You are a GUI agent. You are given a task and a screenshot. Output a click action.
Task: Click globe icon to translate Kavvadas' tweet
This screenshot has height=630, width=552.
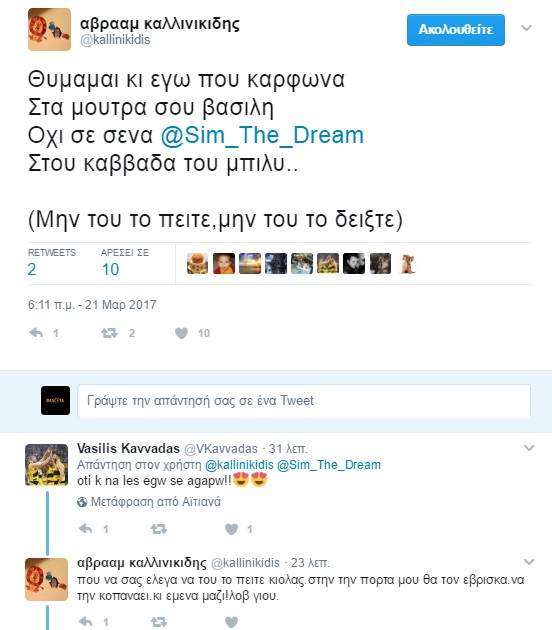tap(82, 502)
